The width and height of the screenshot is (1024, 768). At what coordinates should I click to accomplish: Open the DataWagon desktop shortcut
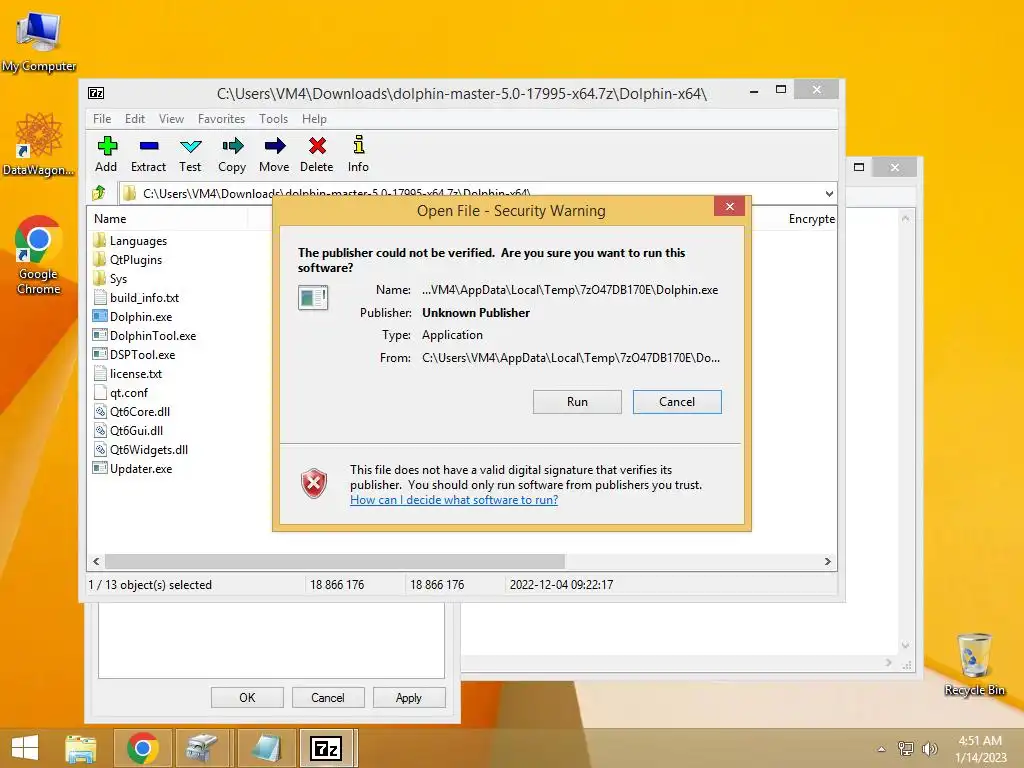click(x=39, y=144)
